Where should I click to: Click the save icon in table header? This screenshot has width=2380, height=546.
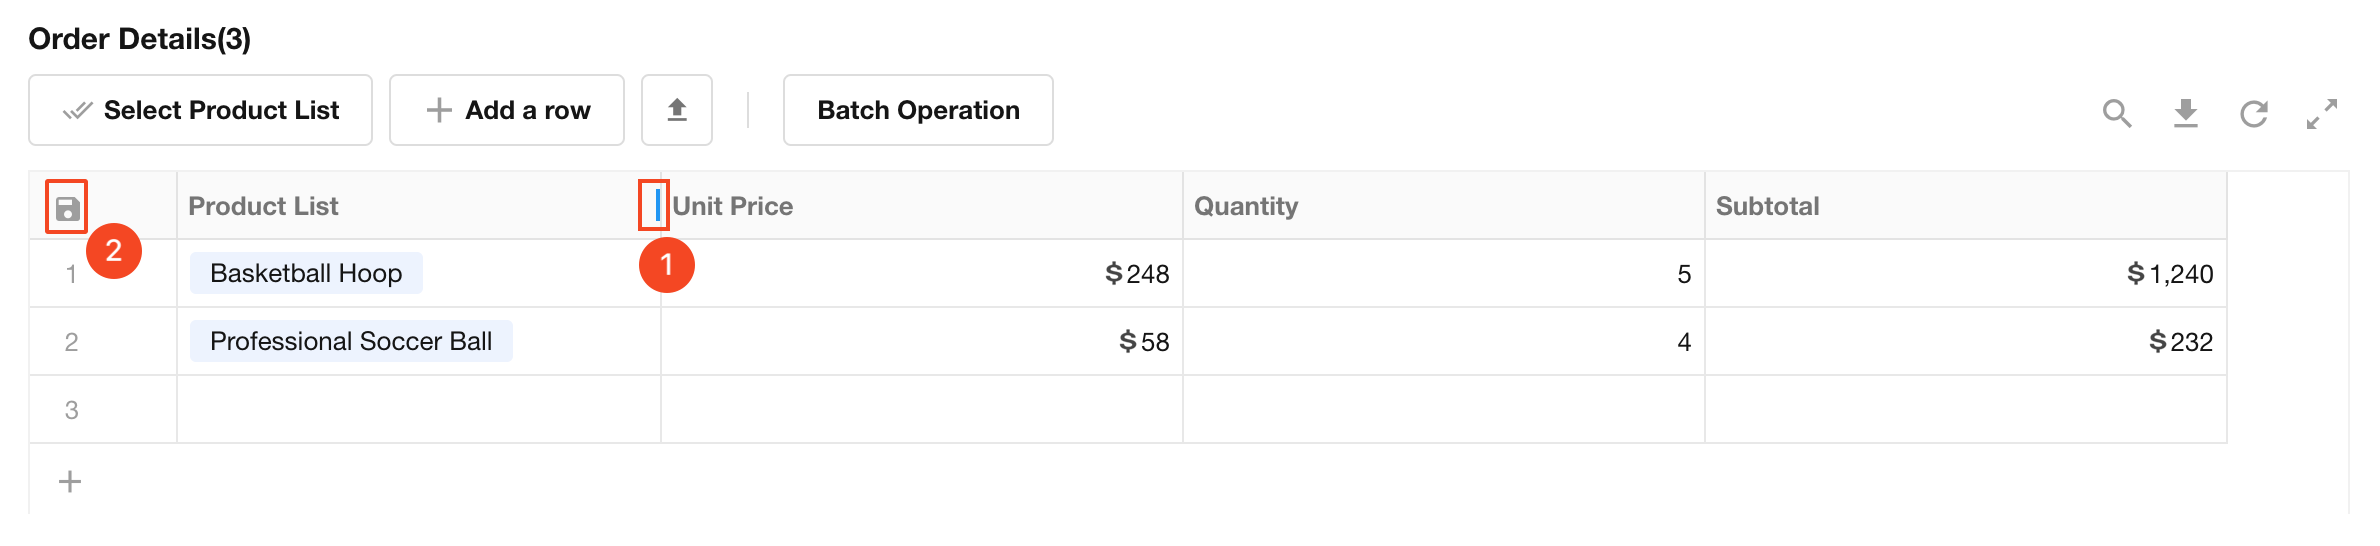coord(67,208)
